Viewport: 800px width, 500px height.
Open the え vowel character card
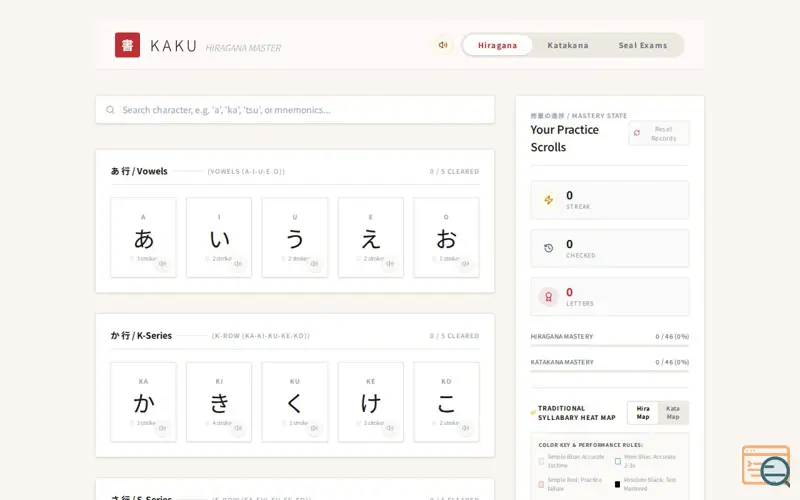pos(371,238)
